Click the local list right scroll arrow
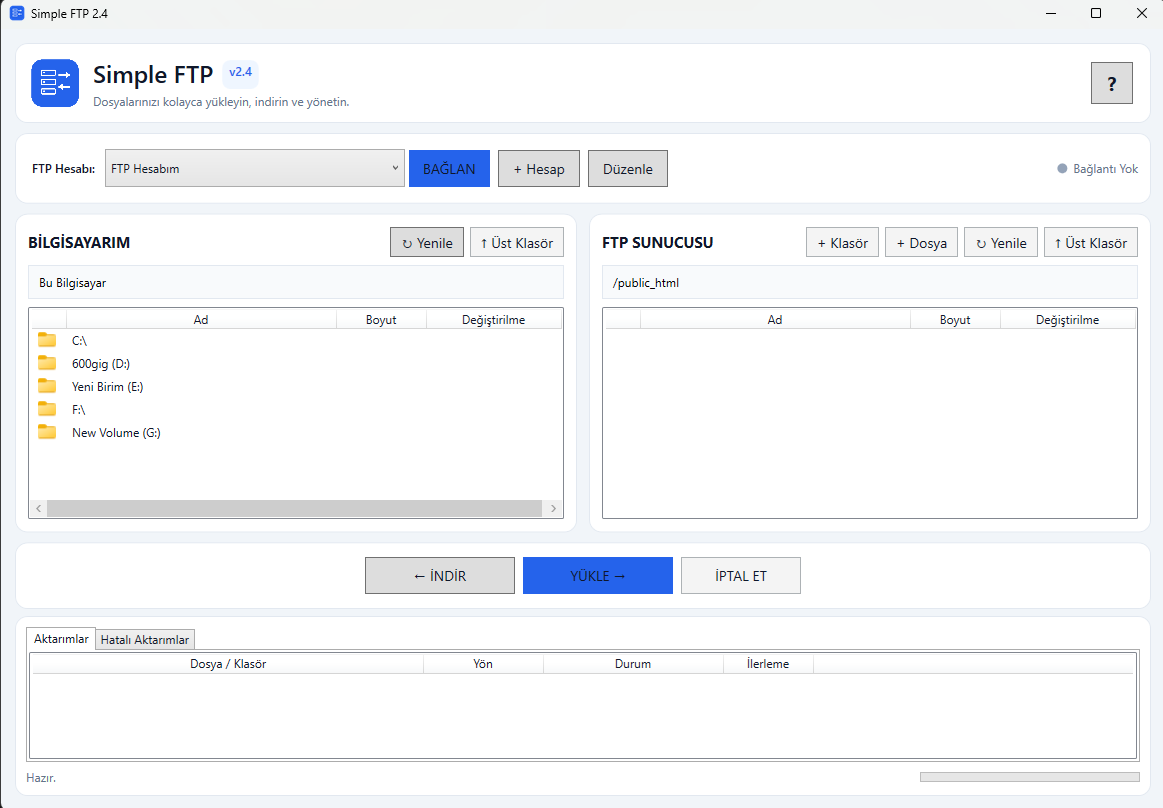 553,508
